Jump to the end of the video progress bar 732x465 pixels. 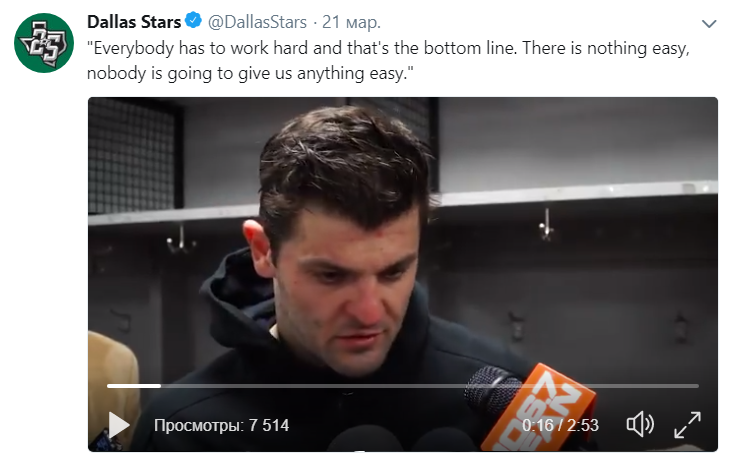tap(698, 386)
